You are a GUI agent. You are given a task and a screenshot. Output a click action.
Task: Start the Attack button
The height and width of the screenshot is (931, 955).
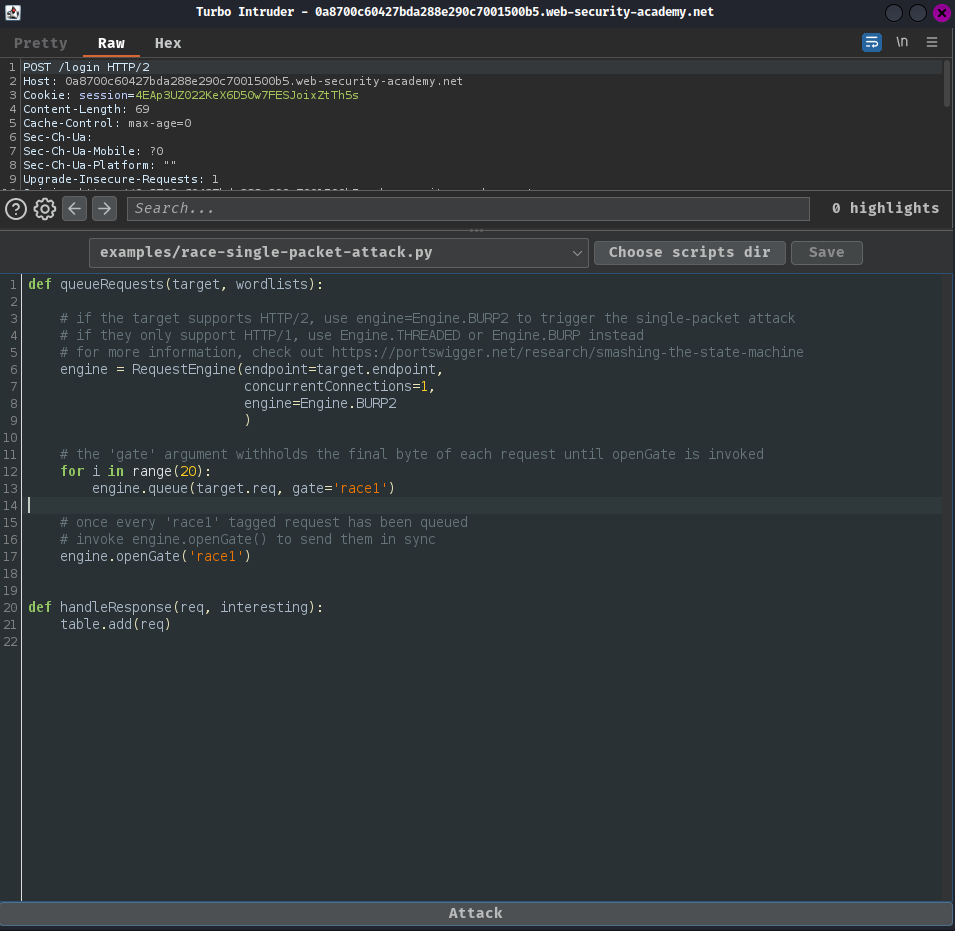[476, 913]
